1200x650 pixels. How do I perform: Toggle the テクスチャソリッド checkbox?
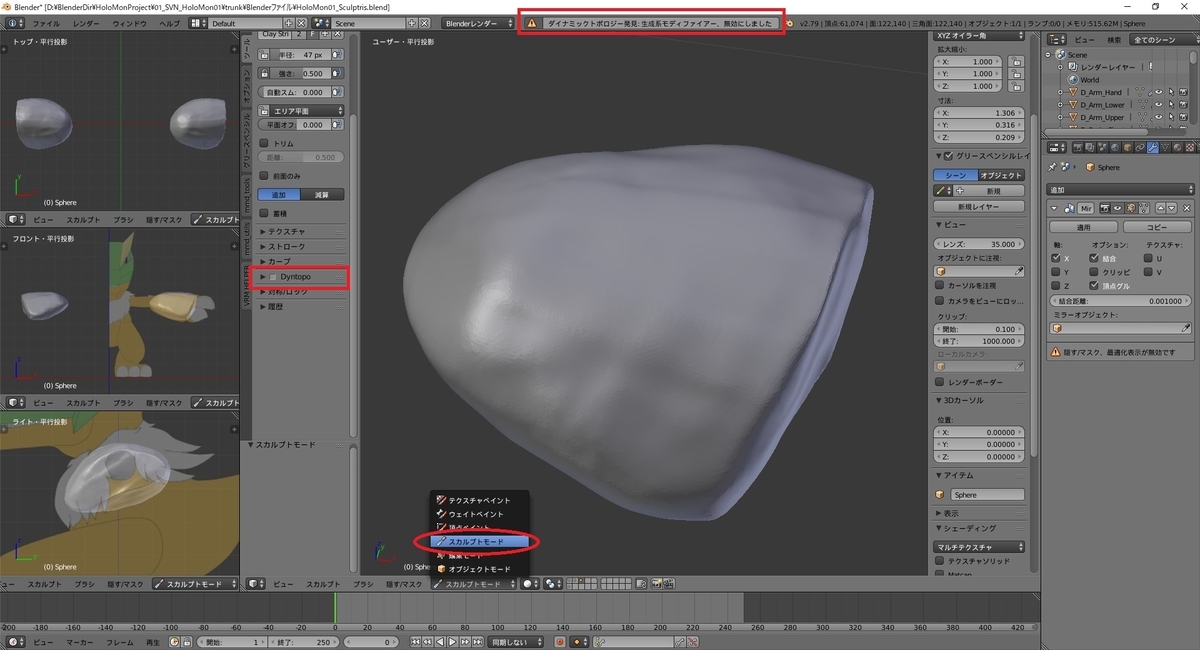coord(939,561)
